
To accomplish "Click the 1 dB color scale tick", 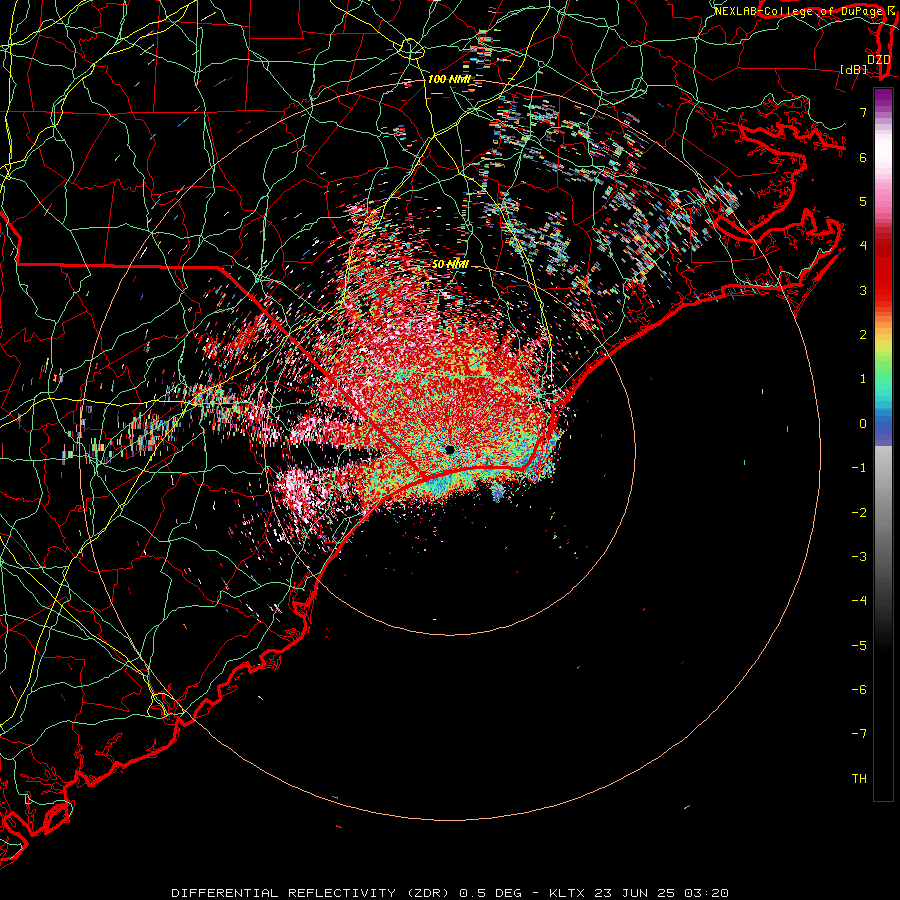I will coord(863,379).
